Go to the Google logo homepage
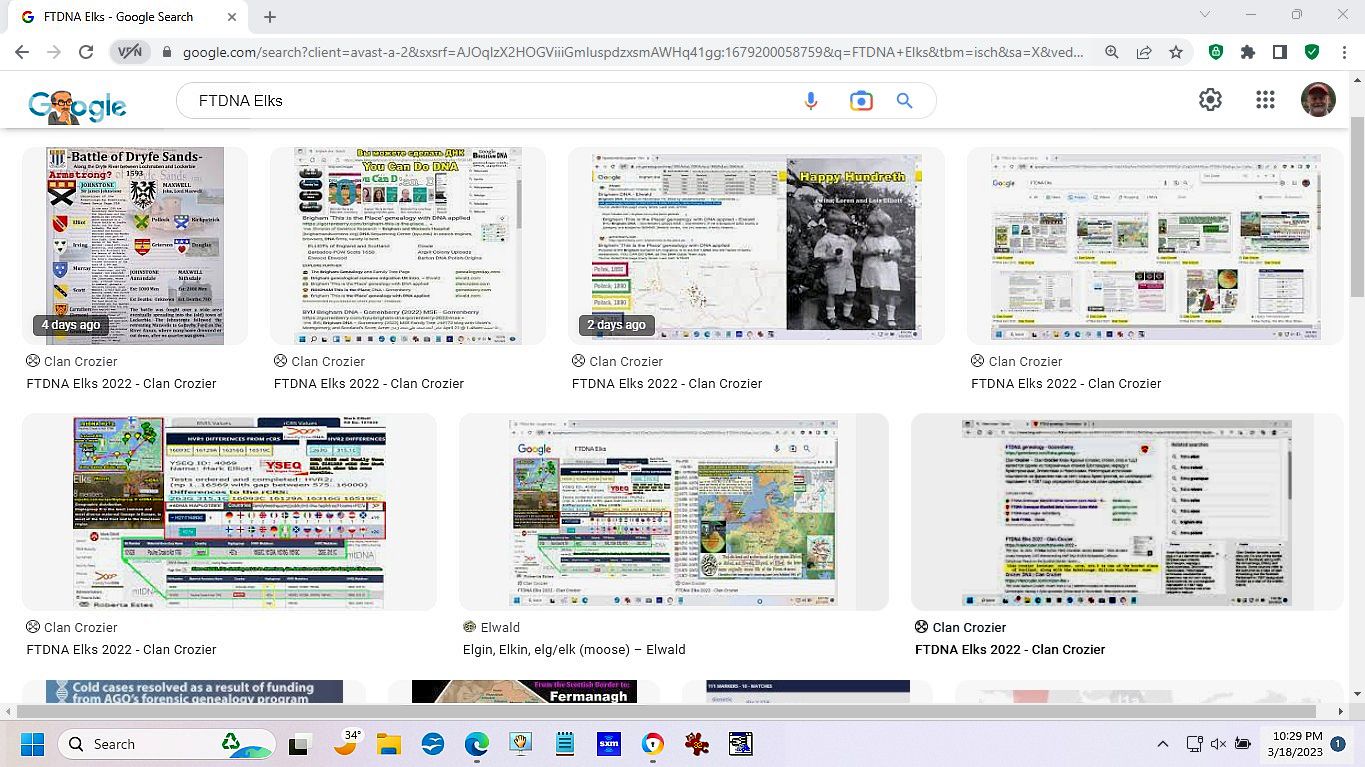The height and width of the screenshot is (767, 1365). point(77,104)
